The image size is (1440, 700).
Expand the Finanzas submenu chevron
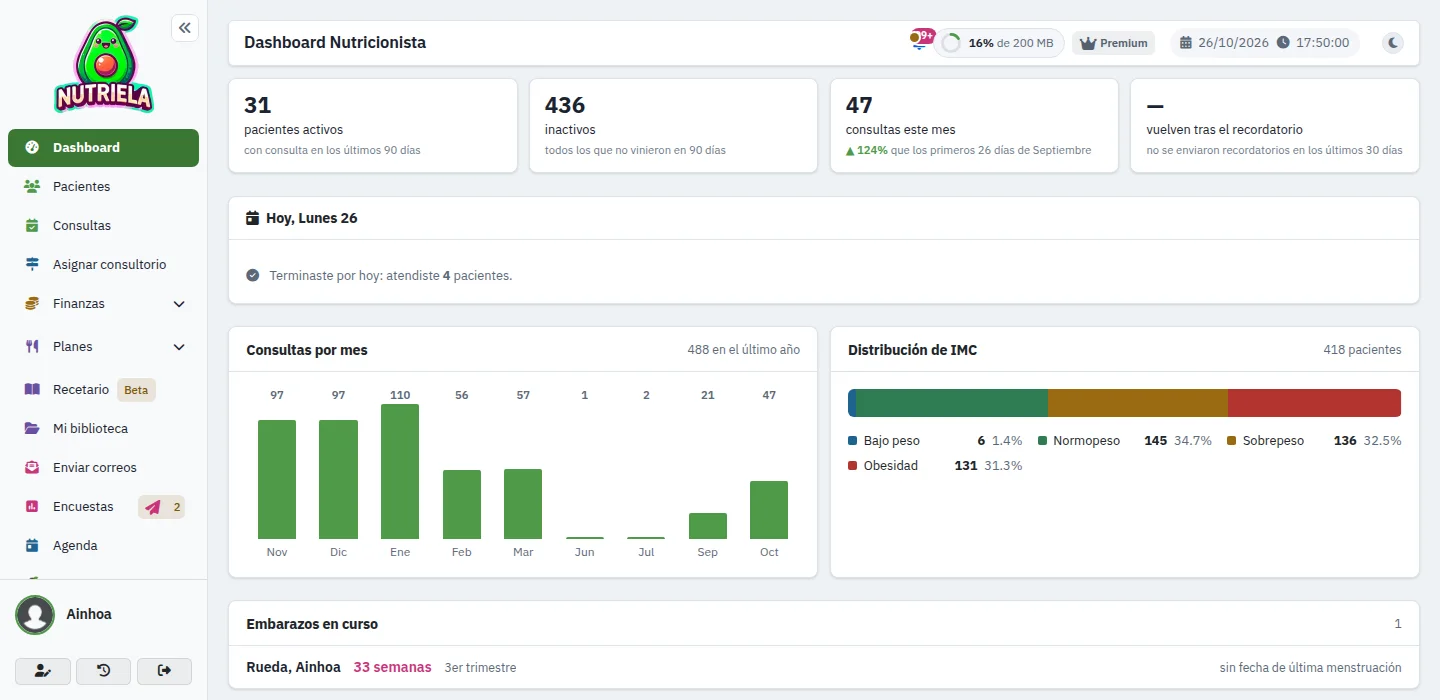click(x=179, y=304)
